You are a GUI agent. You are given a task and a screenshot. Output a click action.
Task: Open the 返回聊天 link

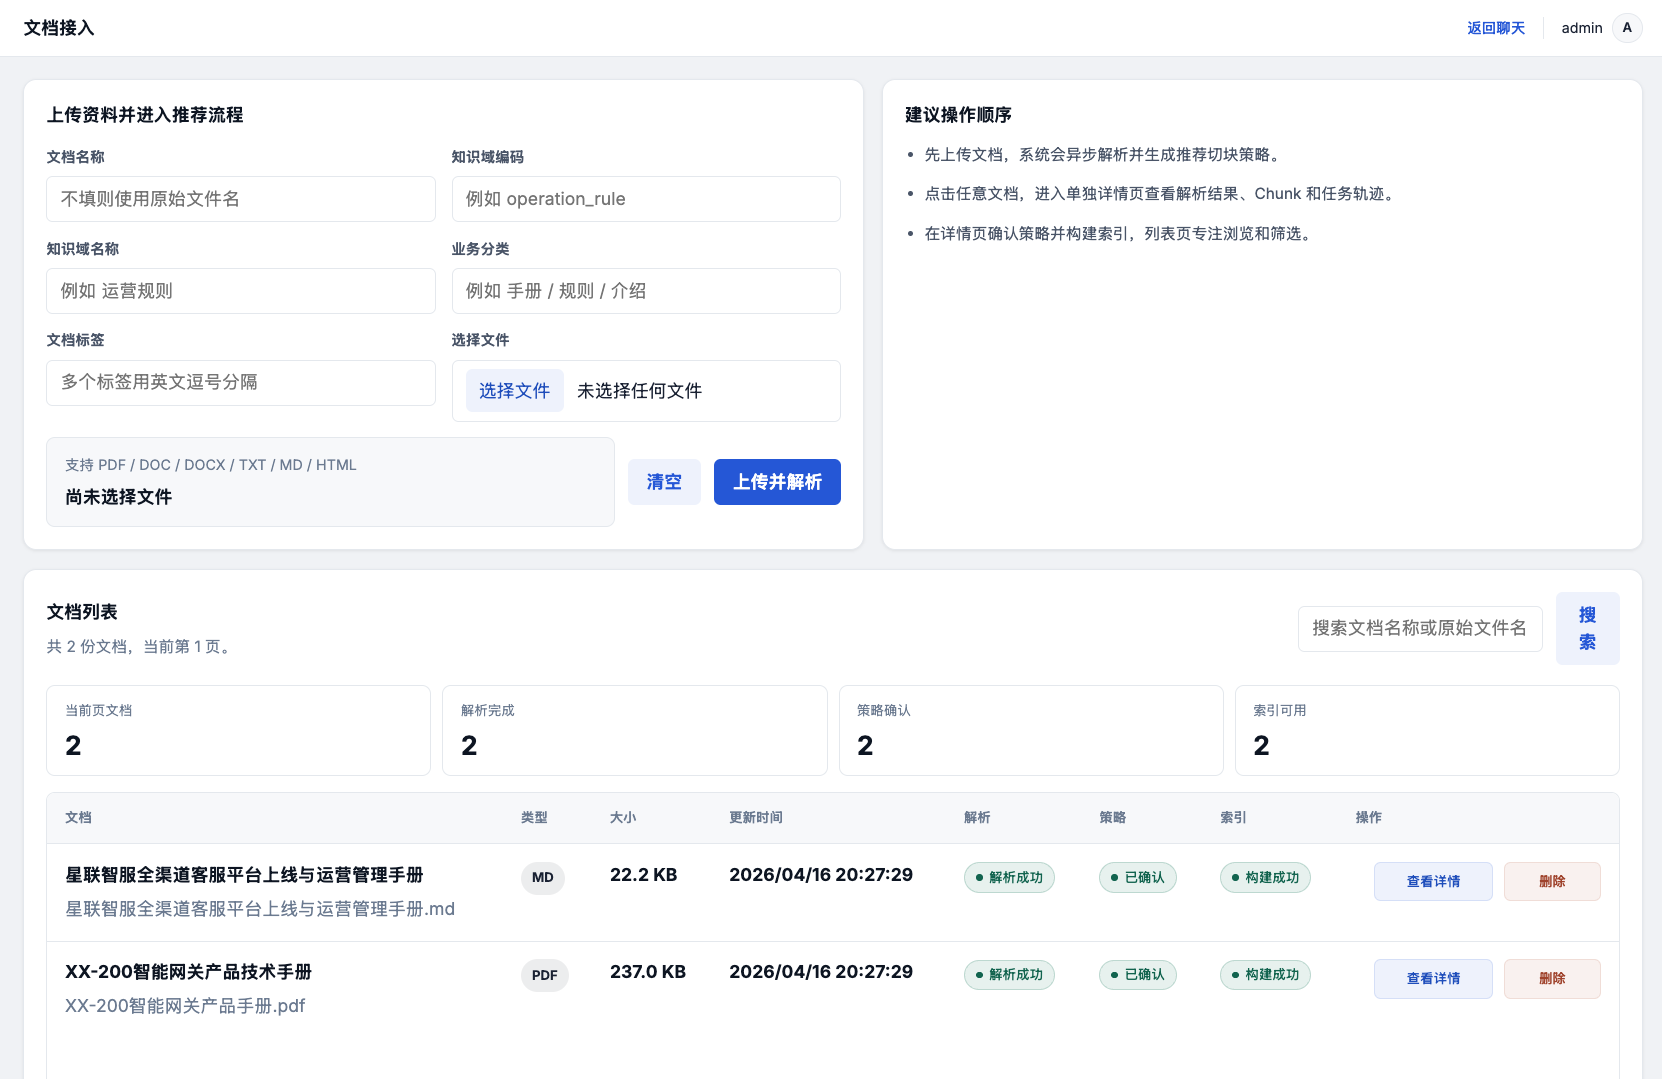1495,28
